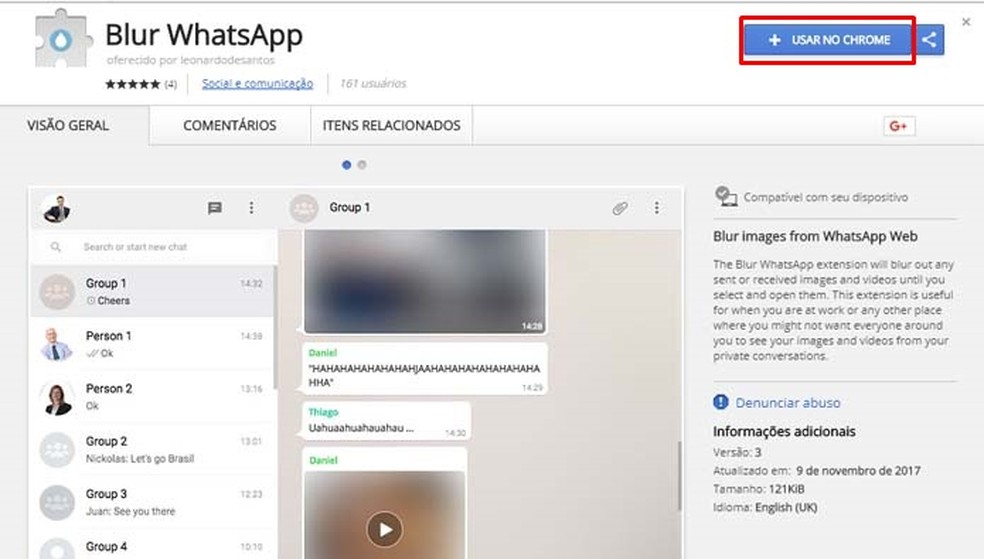Click the blurred image sent at 14:28
This screenshot has width=984, height=559.
[x=425, y=281]
